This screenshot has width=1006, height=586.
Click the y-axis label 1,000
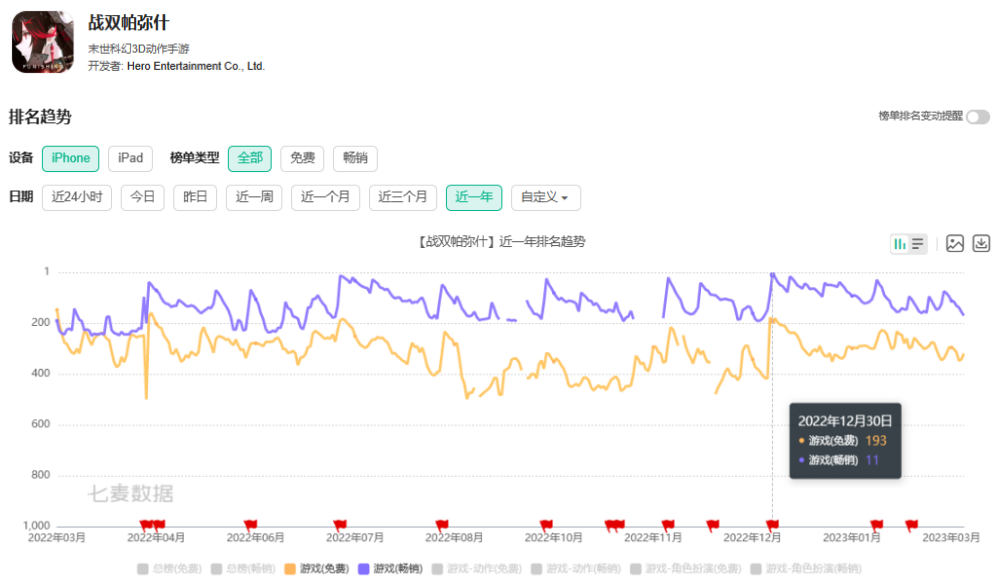tap(37, 526)
